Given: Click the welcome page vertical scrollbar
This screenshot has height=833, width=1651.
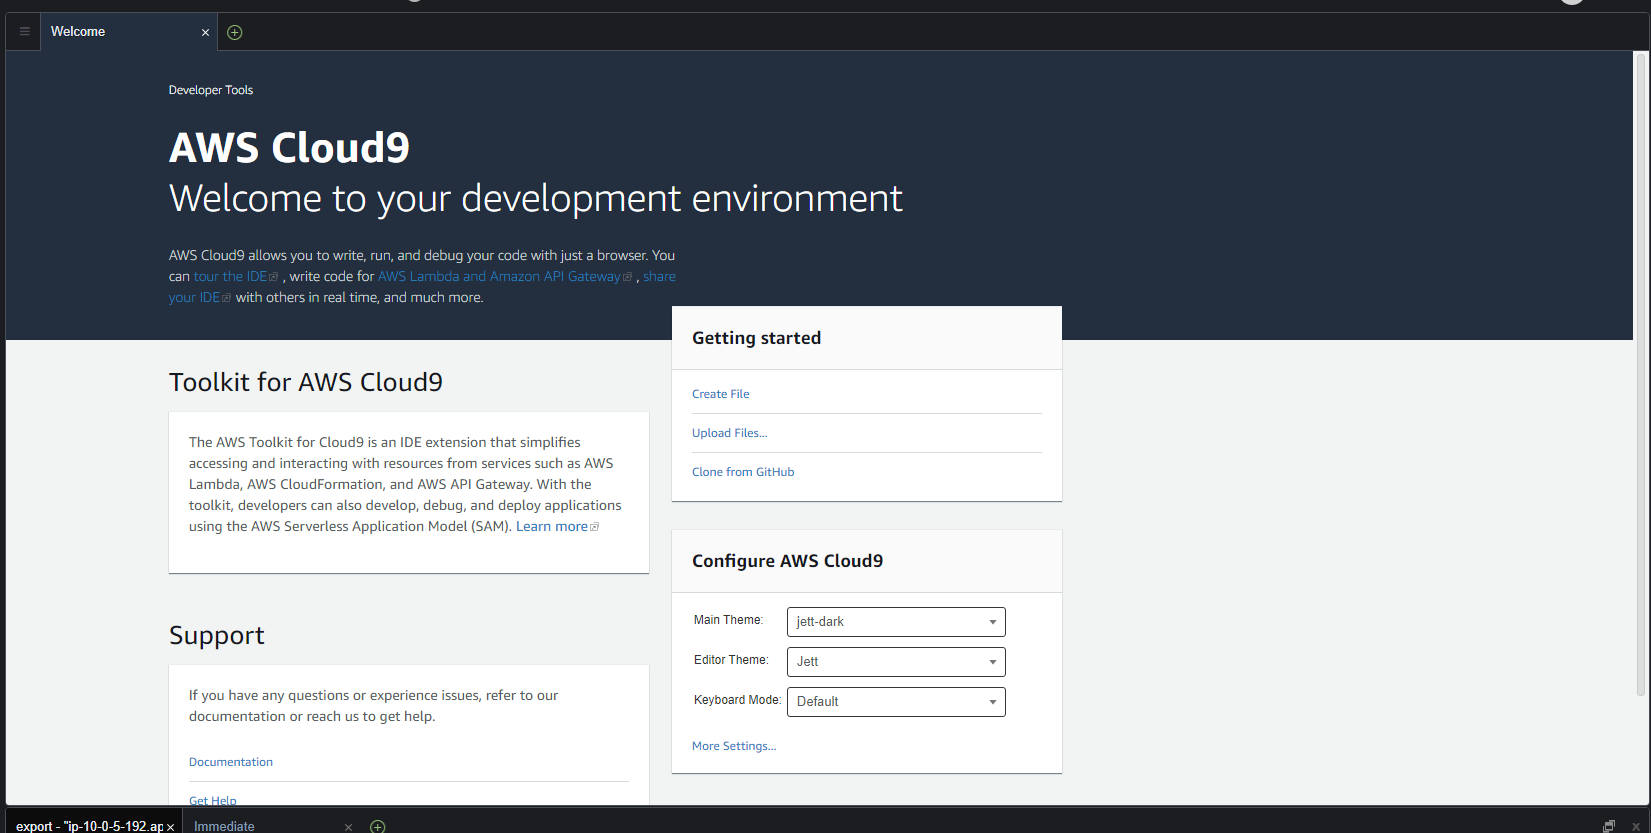Looking at the screenshot, I should click(1640, 375).
